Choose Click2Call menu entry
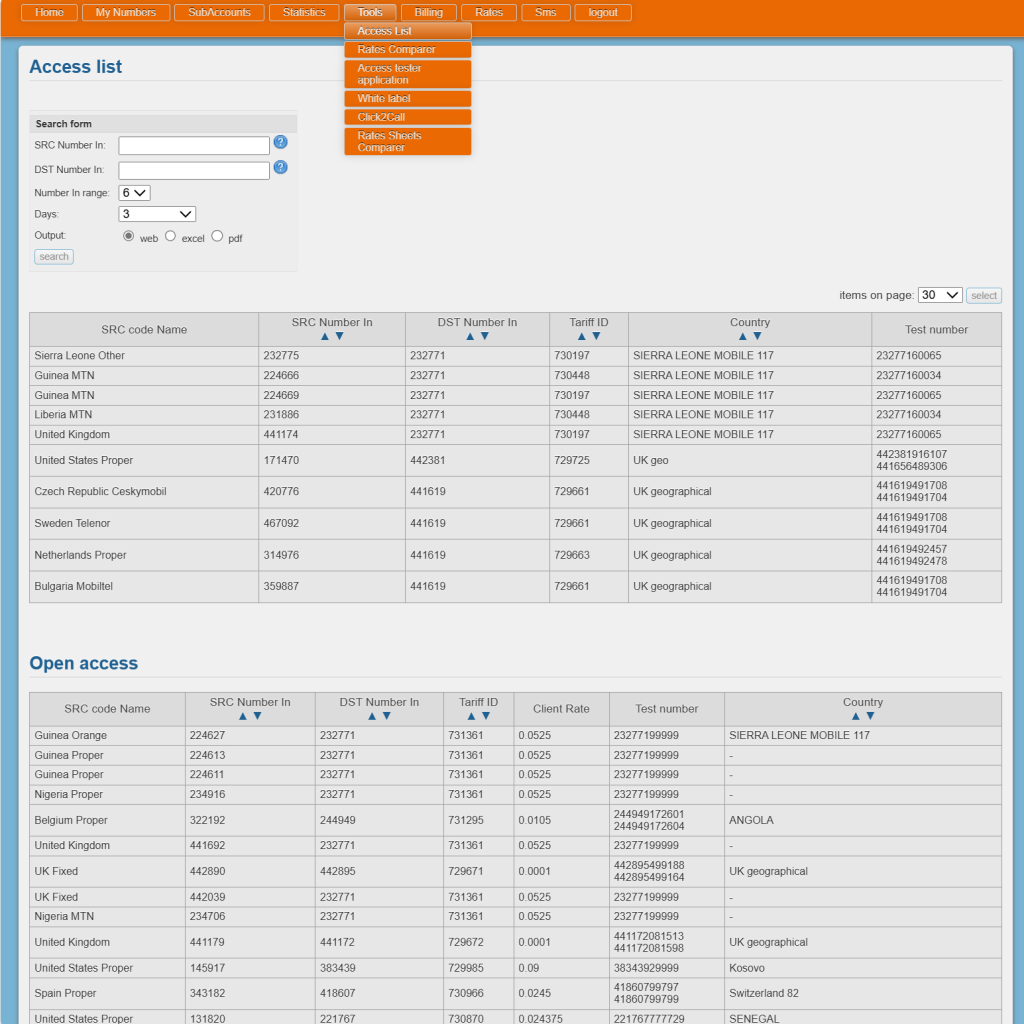Image resolution: width=1024 pixels, height=1024 pixels. (408, 117)
